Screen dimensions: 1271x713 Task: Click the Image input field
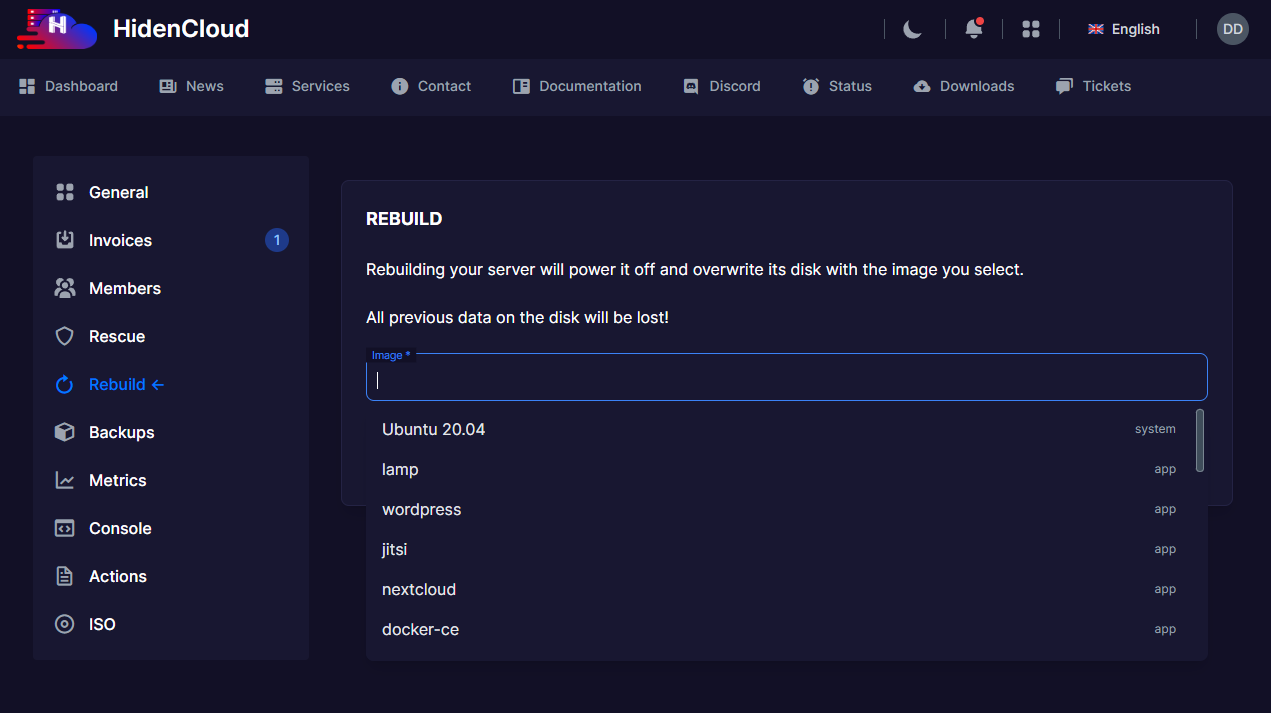click(x=786, y=379)
